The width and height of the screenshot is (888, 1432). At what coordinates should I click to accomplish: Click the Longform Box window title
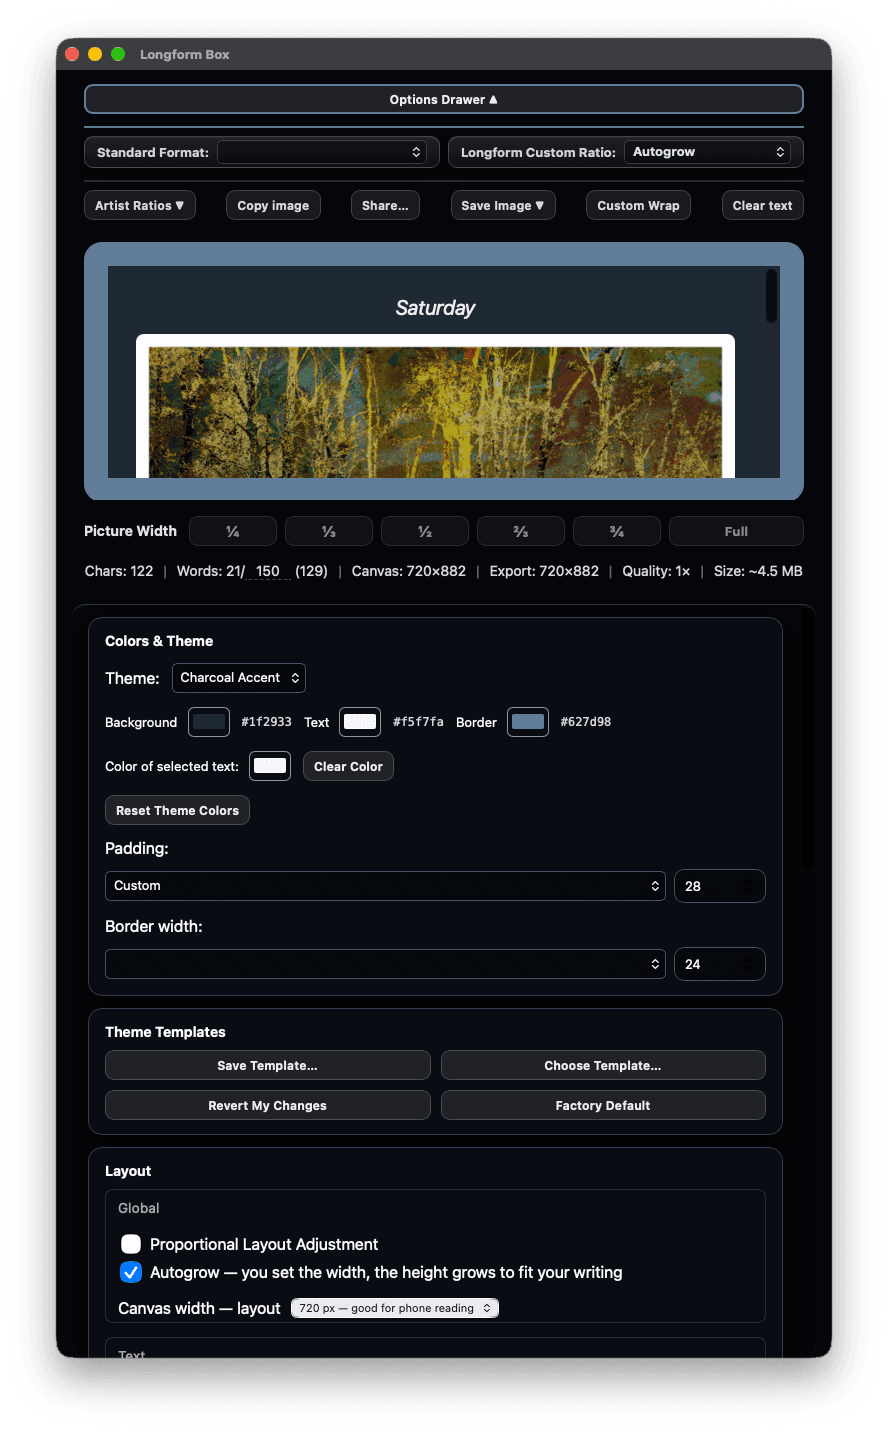pos(185,54)
